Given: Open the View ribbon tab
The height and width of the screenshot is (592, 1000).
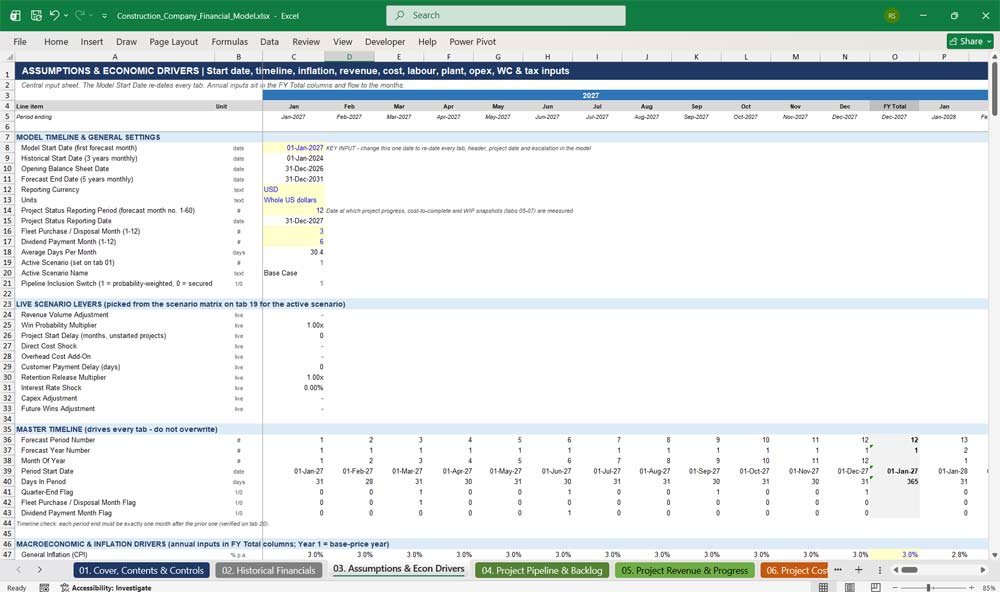Looking at the screenshot, I should click(x=342, y=41).
